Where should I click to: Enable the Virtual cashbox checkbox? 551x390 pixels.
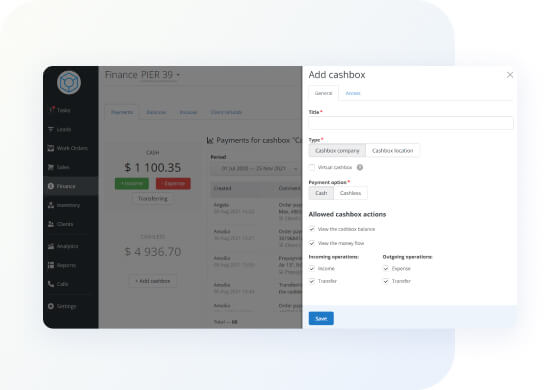(x=312, y=167)
